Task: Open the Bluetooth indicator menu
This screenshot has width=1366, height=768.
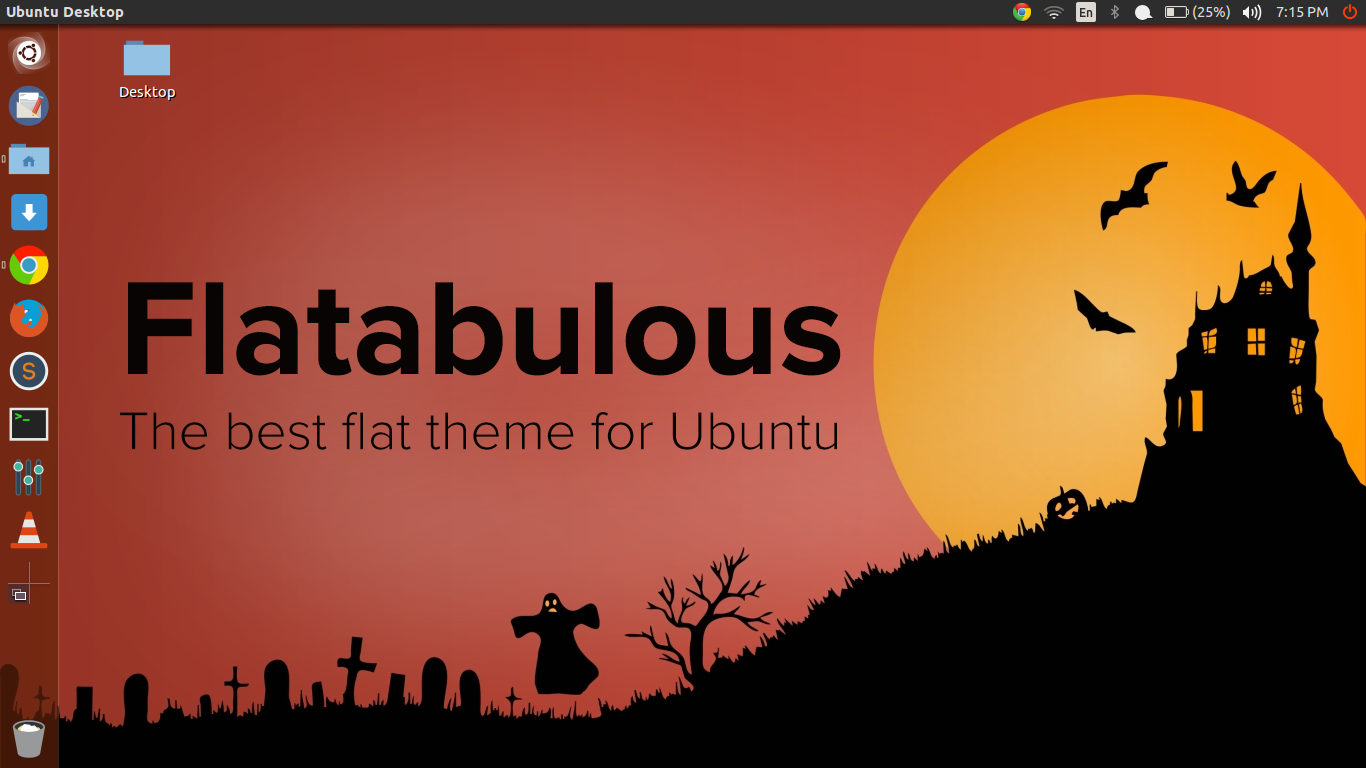Action: (1115, 12)
